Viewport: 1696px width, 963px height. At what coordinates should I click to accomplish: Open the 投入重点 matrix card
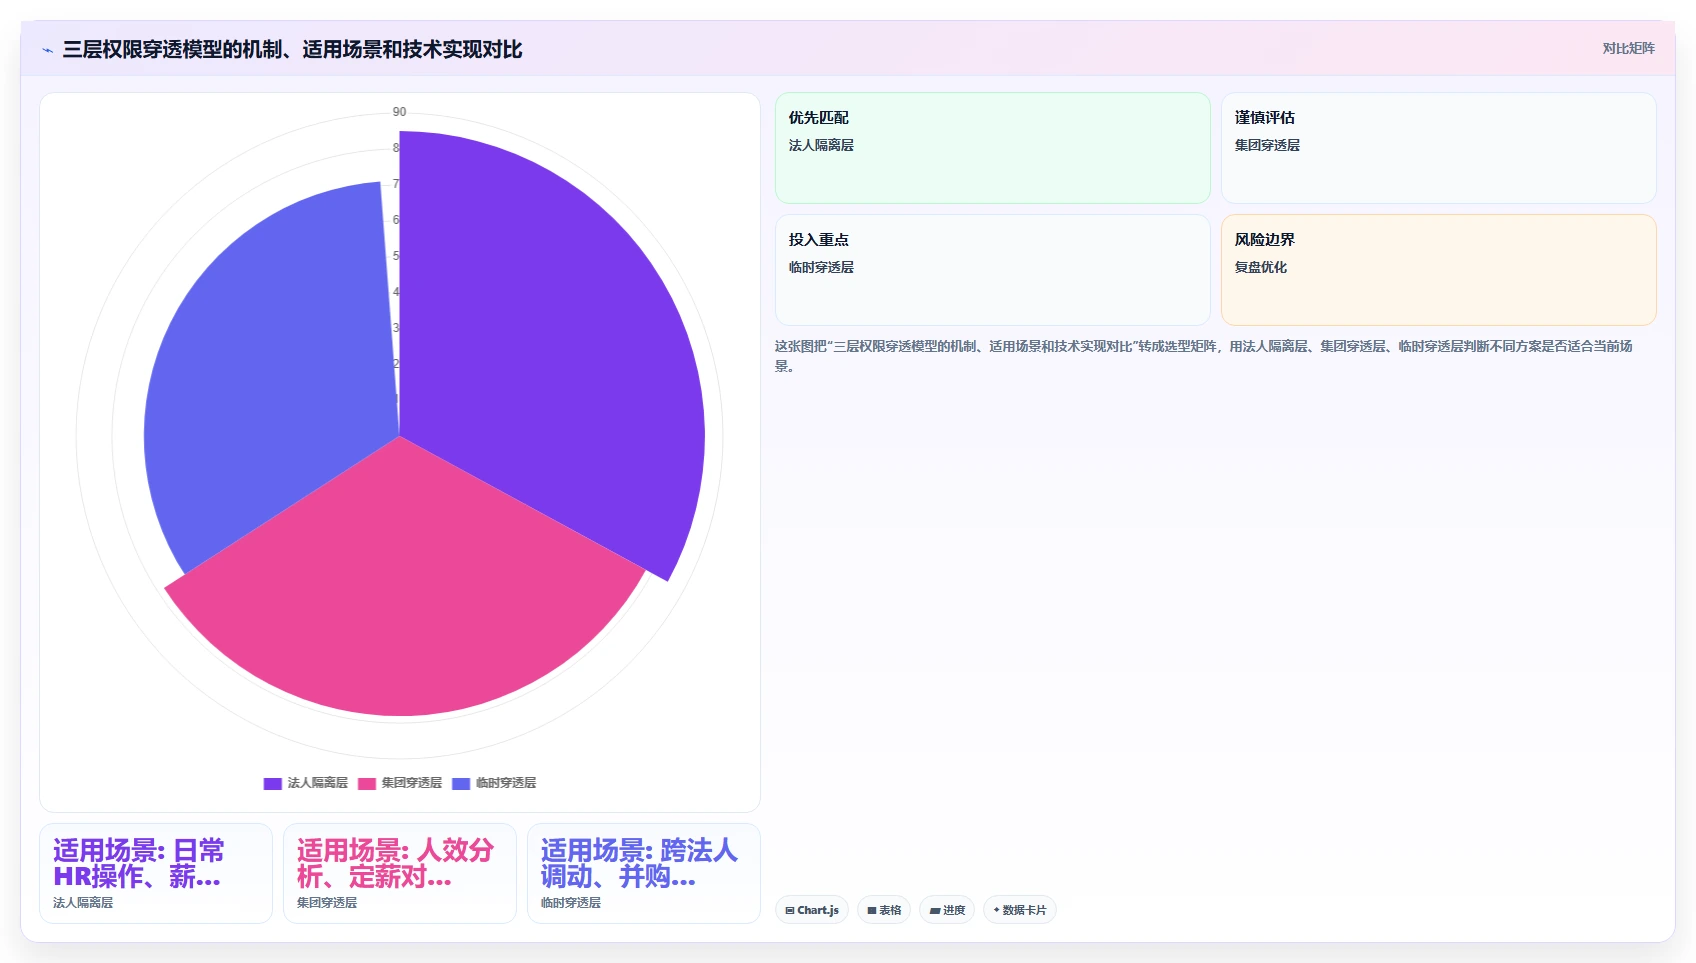(x=992, y=270)
